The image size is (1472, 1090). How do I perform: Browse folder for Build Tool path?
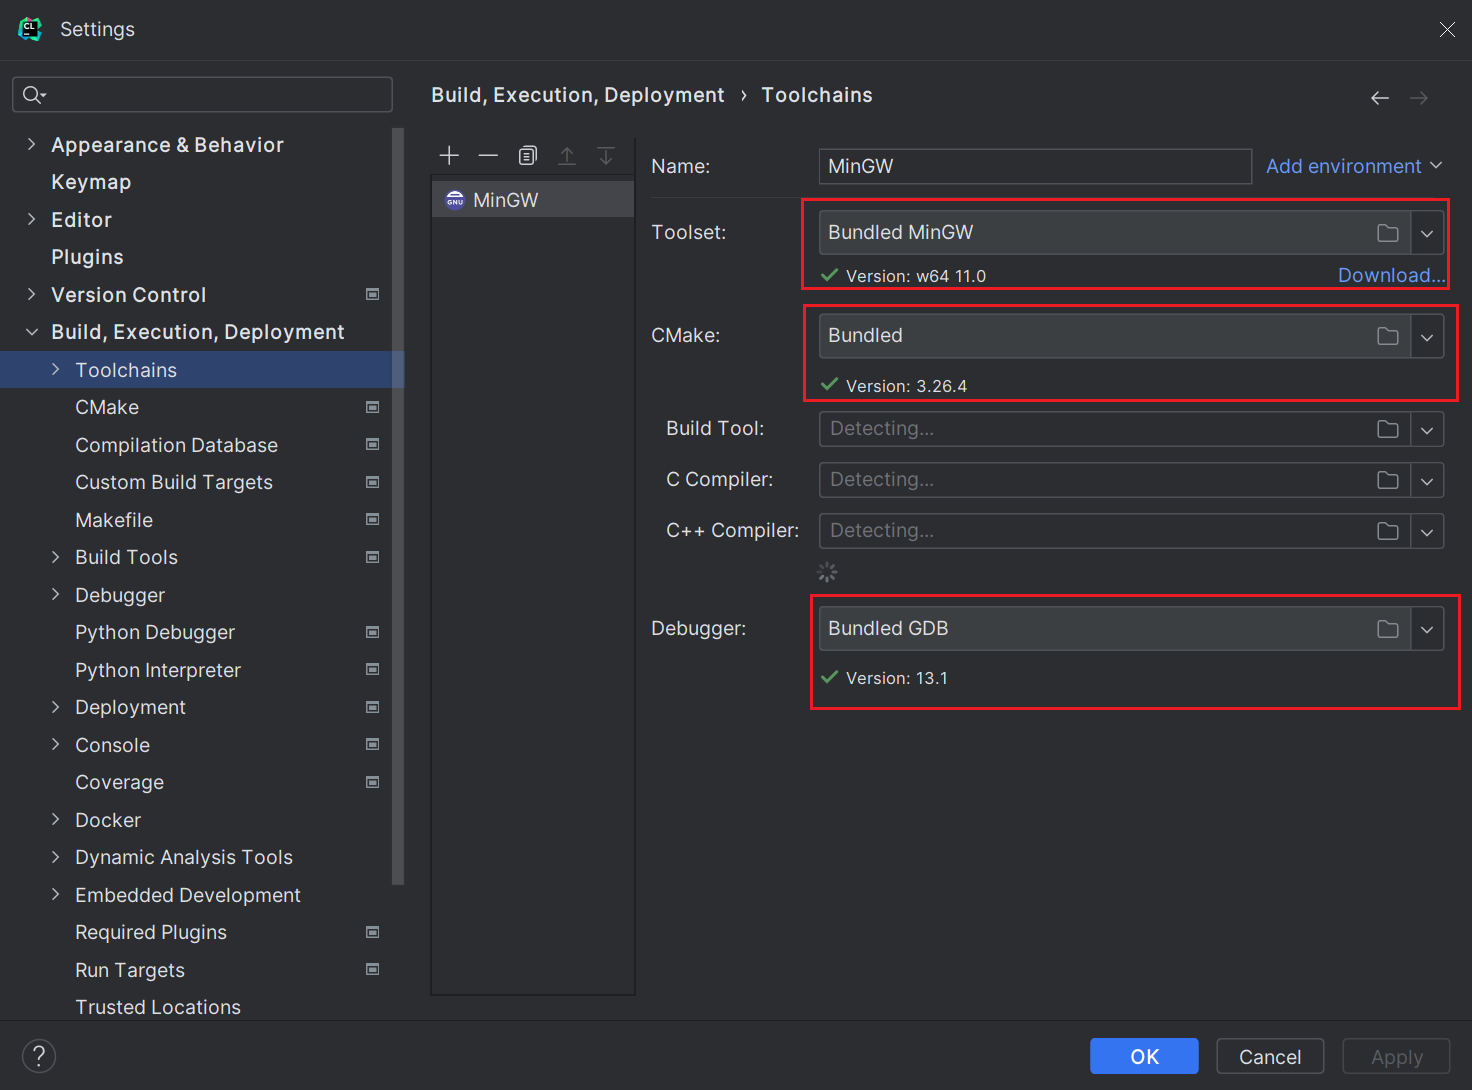[x=1388, y=429]
